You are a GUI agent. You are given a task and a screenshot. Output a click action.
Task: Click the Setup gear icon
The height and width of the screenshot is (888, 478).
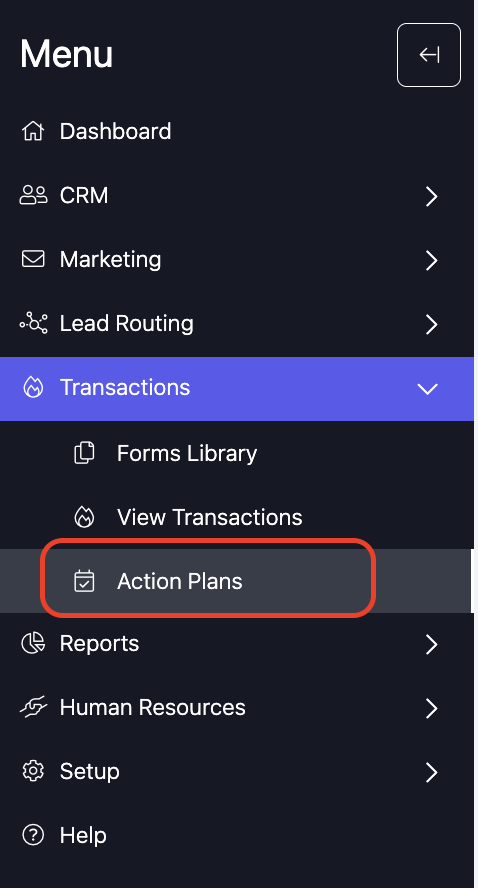[x=33, y=771]
